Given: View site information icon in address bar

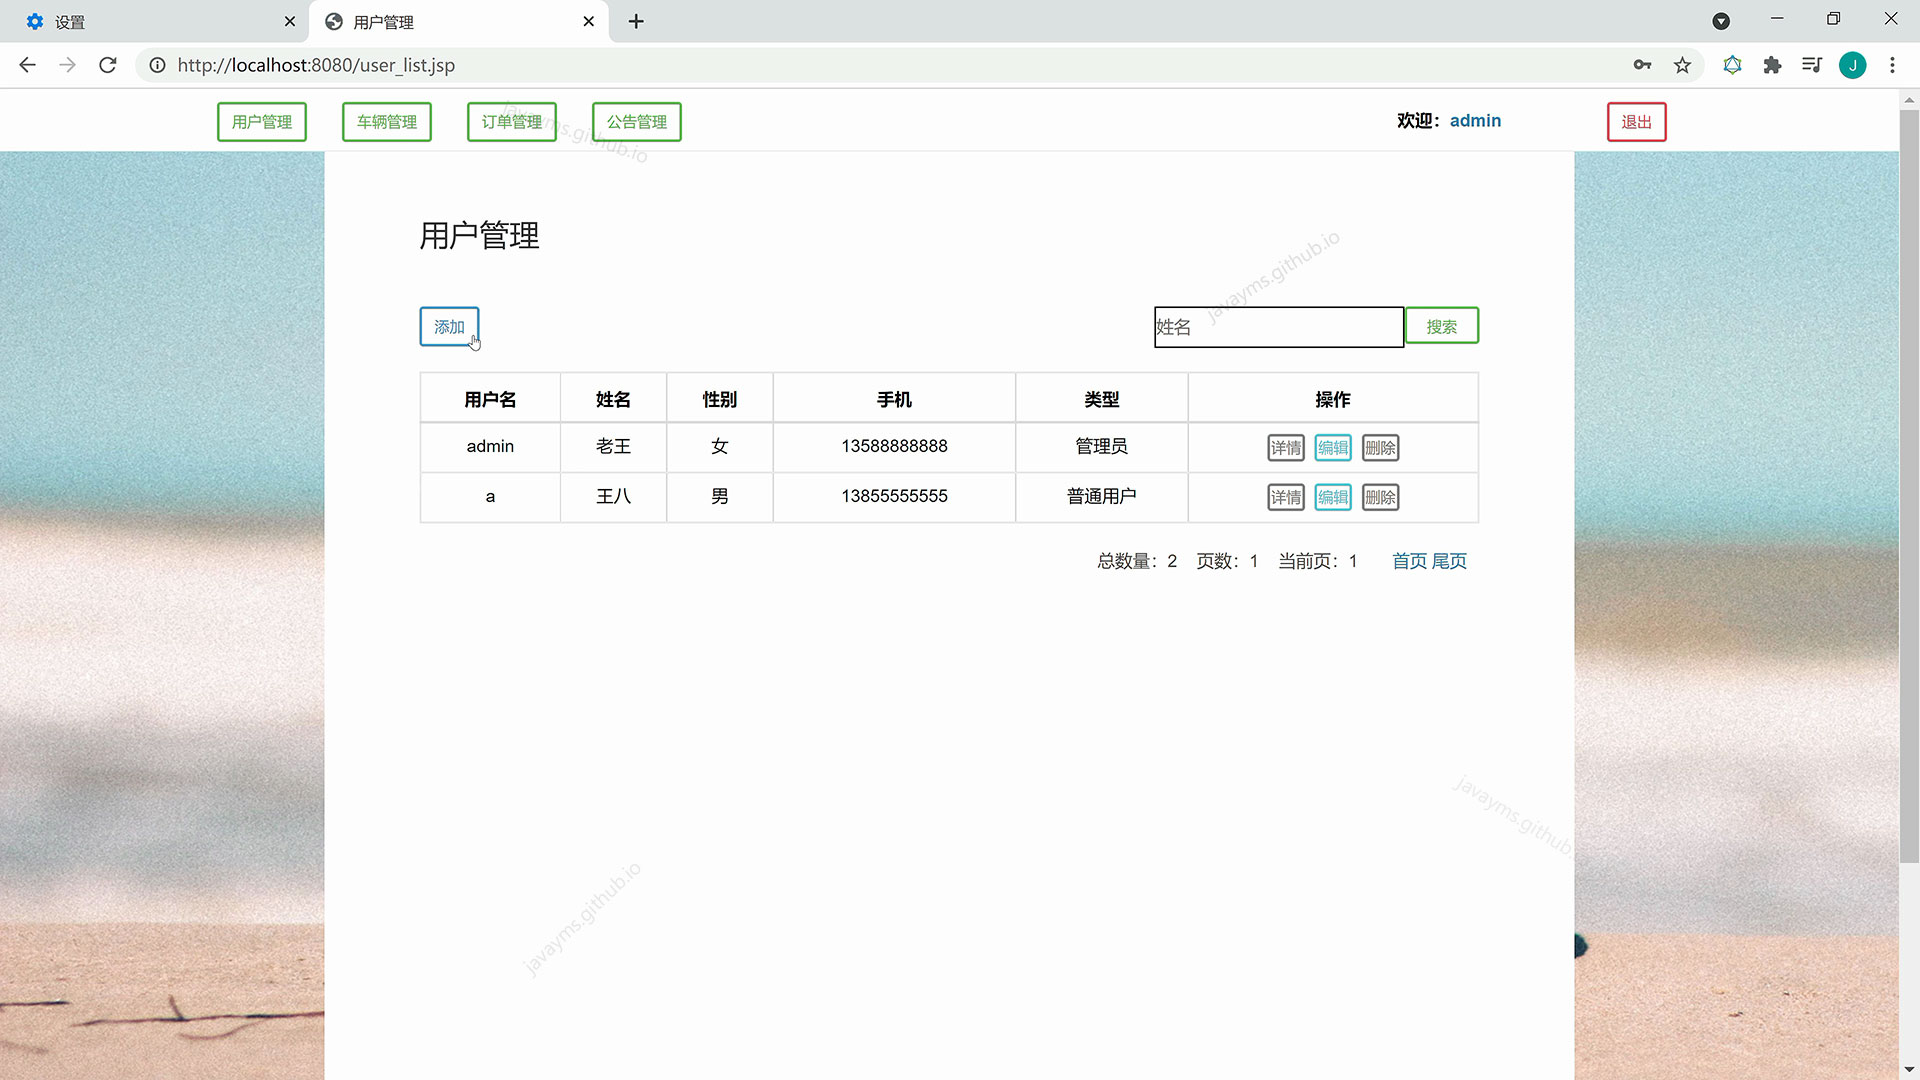Looking at the screenshot, I should point(157,65).
